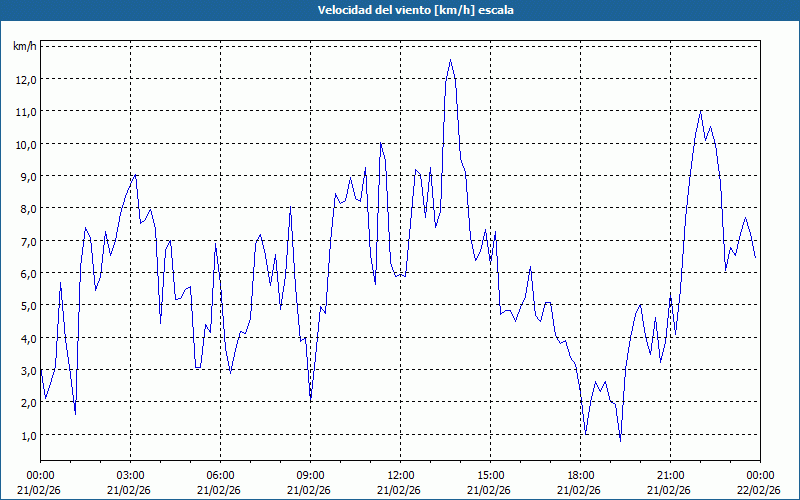This screenshot has height=500, width=800.
Task: Click the highest wind speed peak above 12 km/h
Action: coord(451,61)
